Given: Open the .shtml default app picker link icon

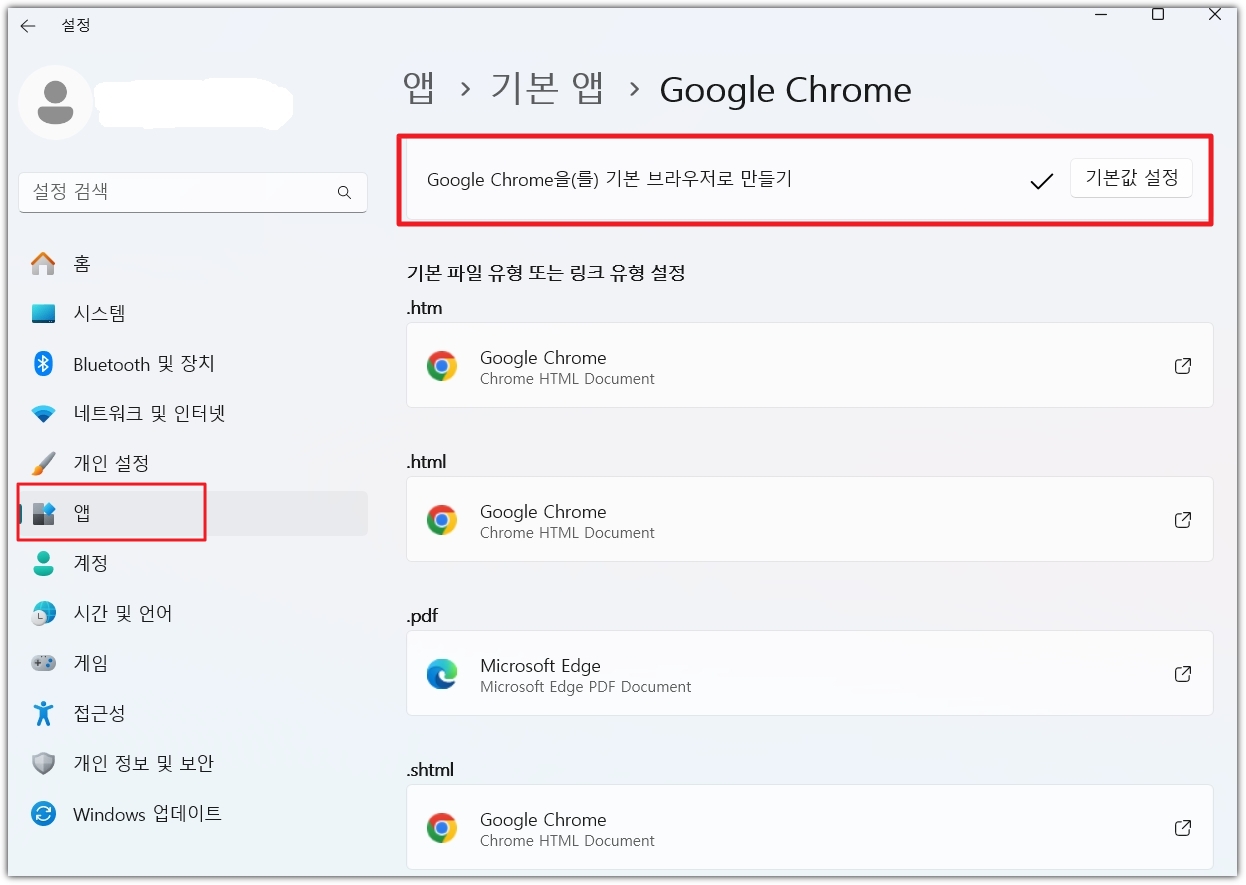Looking at the screenshot, I should 1183,828.
